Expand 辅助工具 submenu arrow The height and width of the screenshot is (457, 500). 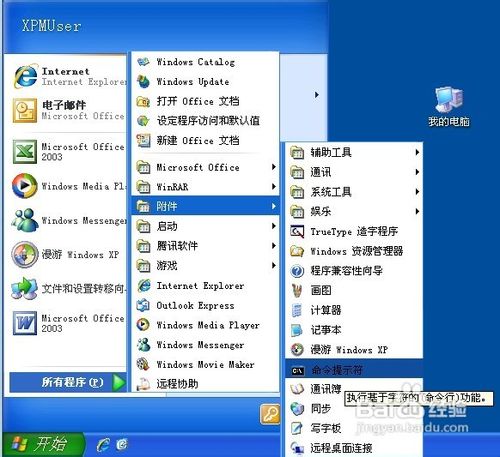(417, 152)
